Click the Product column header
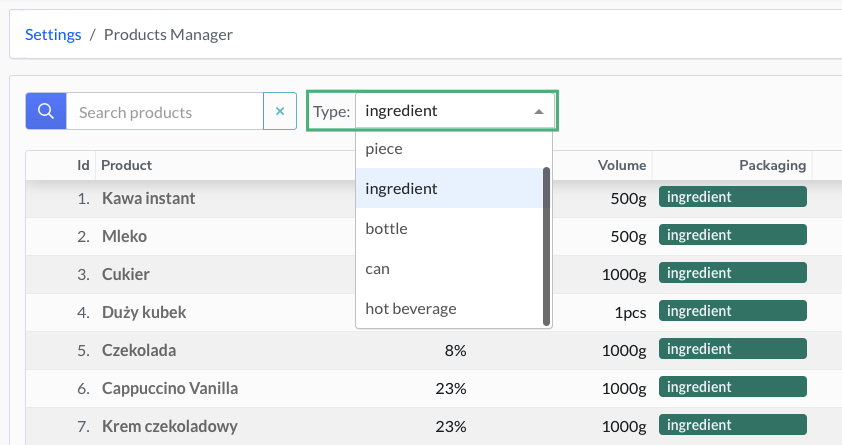 [x=126, y=165]
